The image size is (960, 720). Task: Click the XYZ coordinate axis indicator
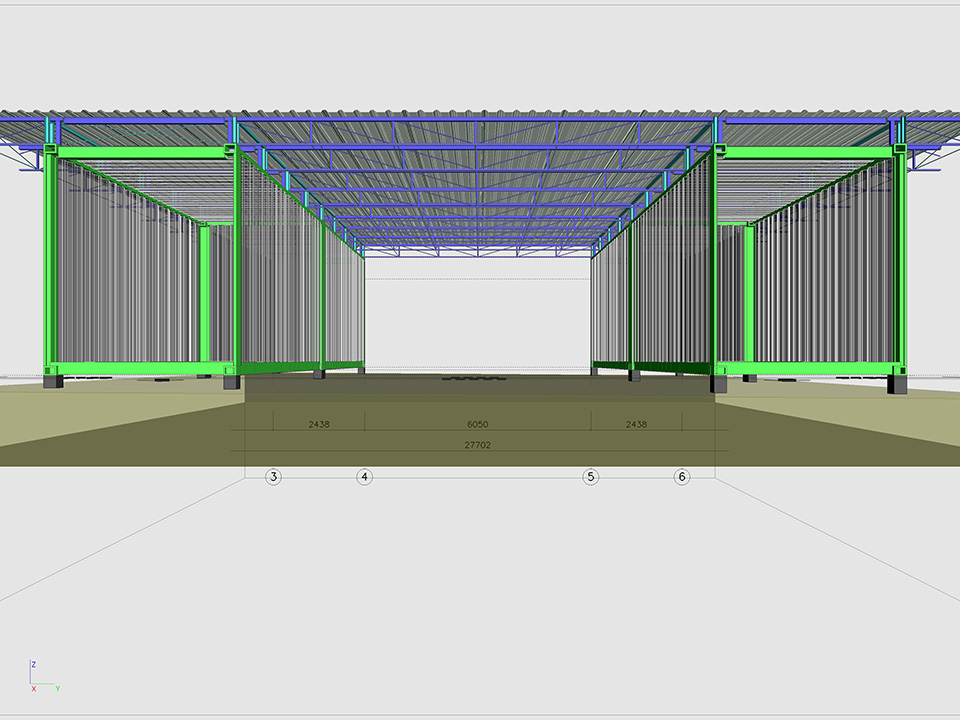tap(42, 677)
